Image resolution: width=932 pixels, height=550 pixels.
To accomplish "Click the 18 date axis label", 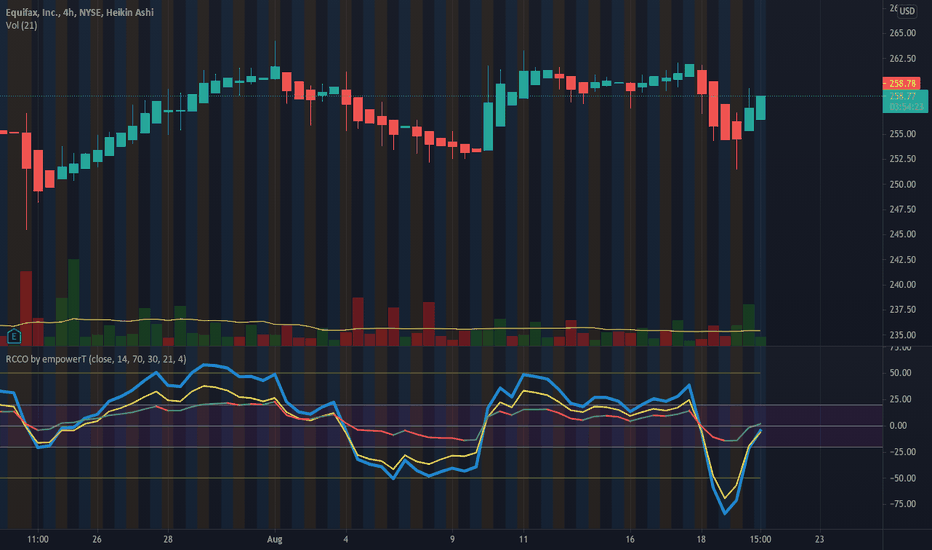I will tap(701, 539).
